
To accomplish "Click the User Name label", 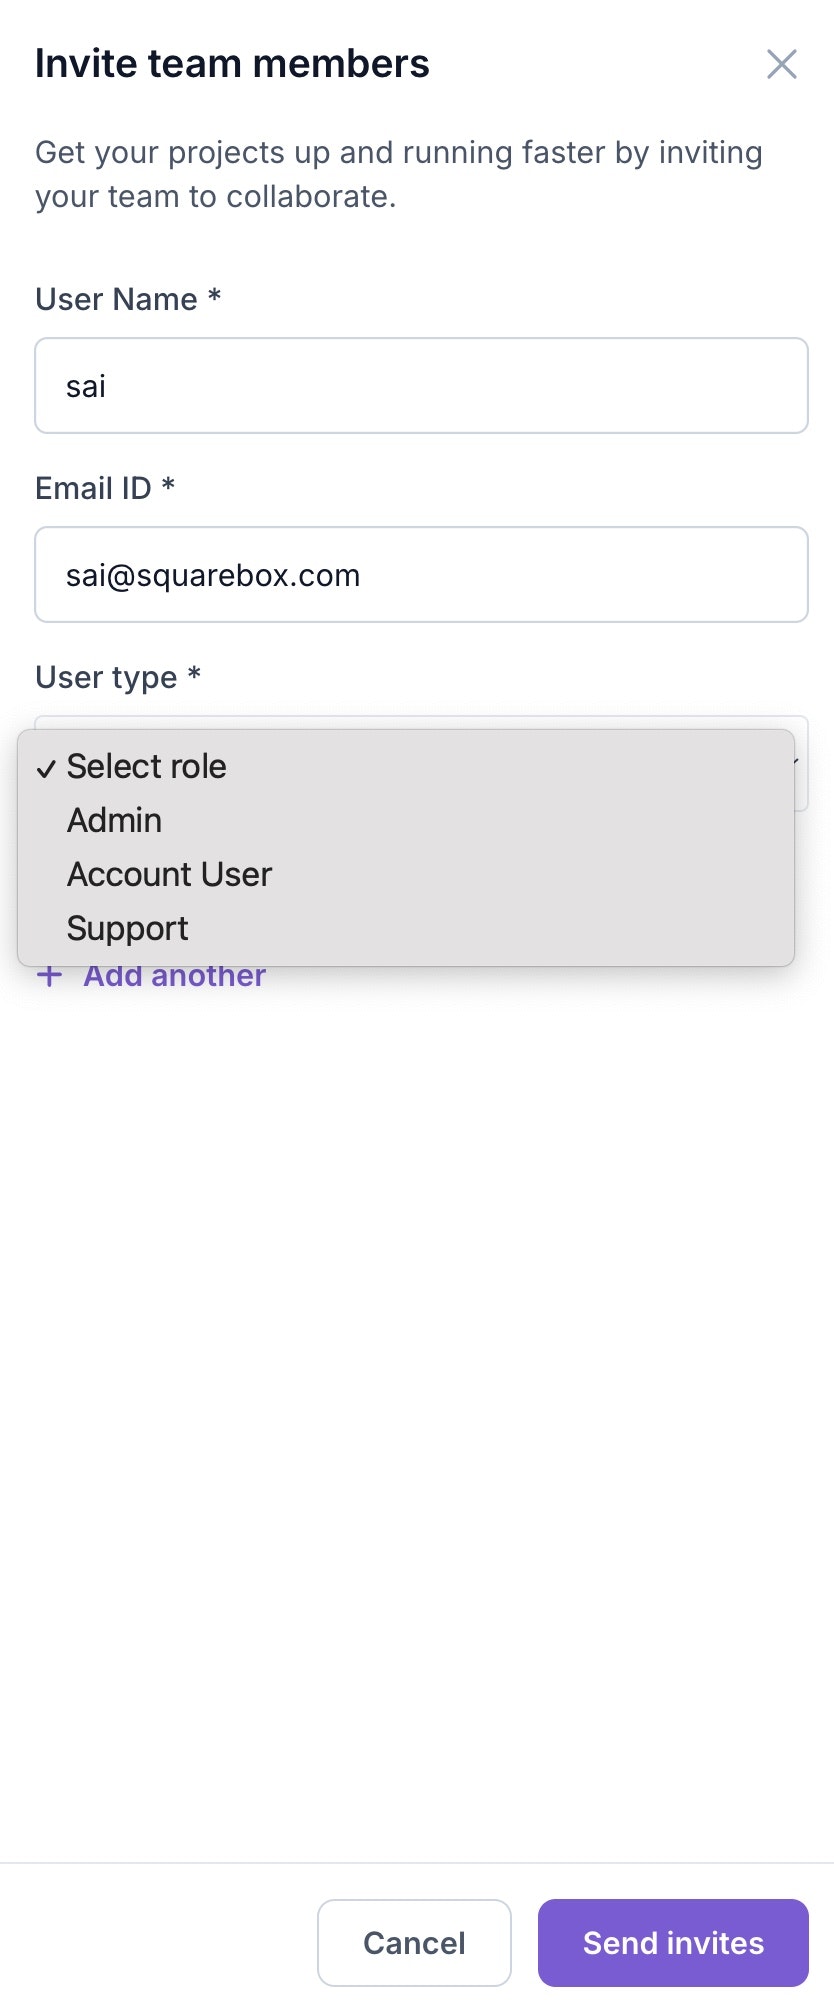I will coord(128,299).
